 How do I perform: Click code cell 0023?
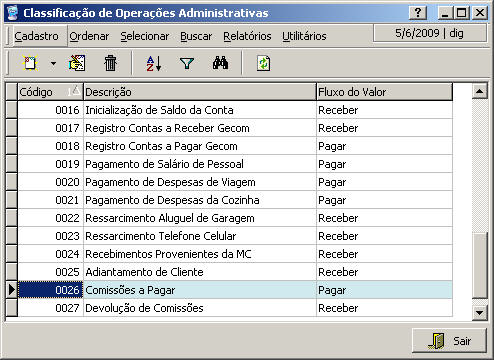50,236
